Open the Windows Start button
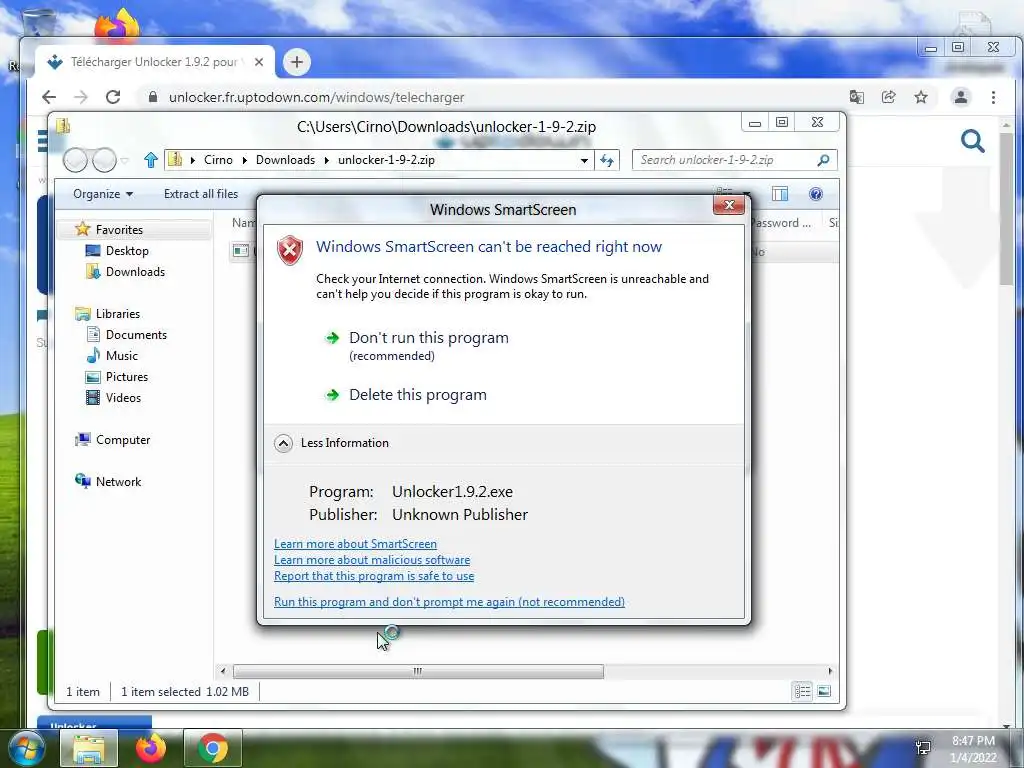The image size is (1024, 768). coord(25,748)
